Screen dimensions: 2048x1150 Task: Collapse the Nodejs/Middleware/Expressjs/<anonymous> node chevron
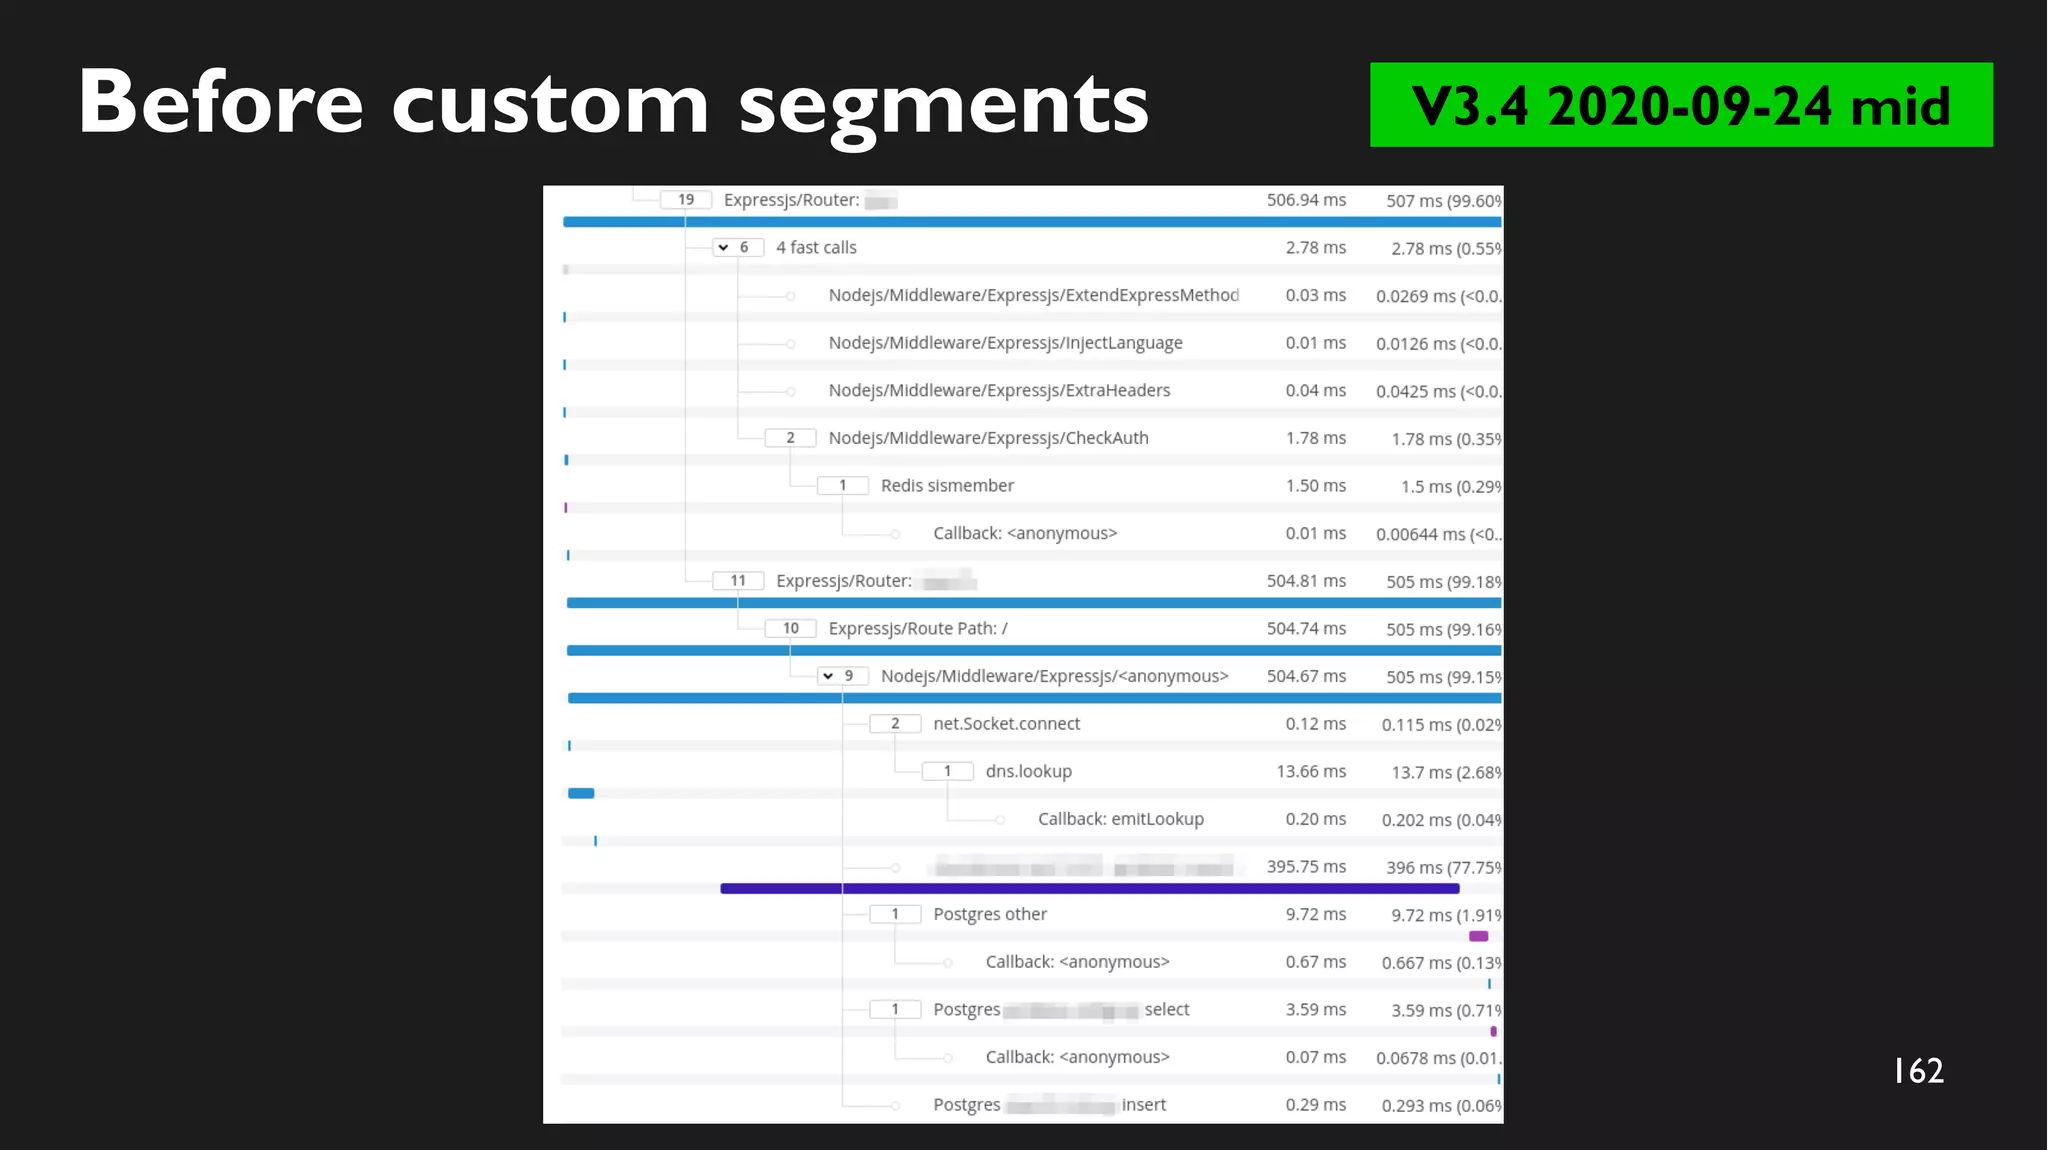(x=828, y=676)
